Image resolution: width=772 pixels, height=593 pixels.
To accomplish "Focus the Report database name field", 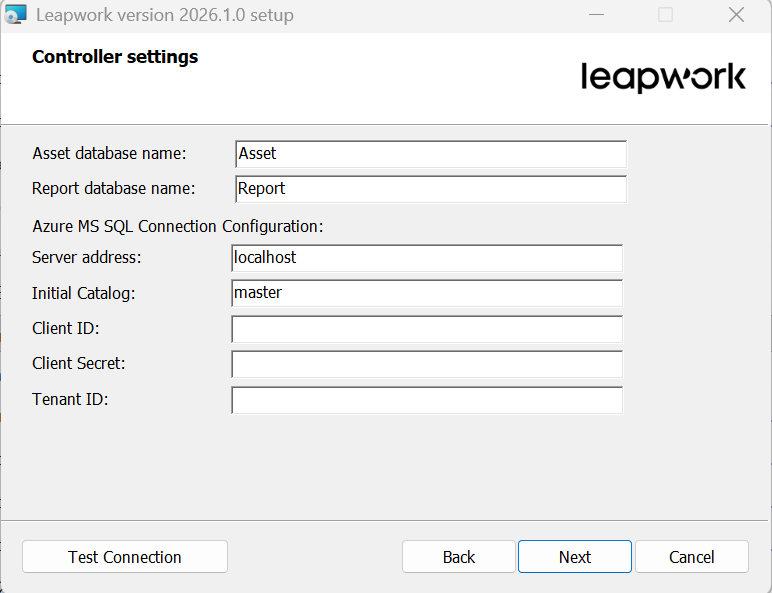I will click(431, 189).
